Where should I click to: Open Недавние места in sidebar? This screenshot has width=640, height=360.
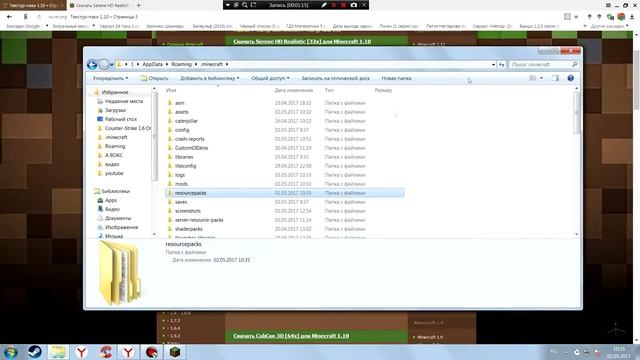pos(124,101)
